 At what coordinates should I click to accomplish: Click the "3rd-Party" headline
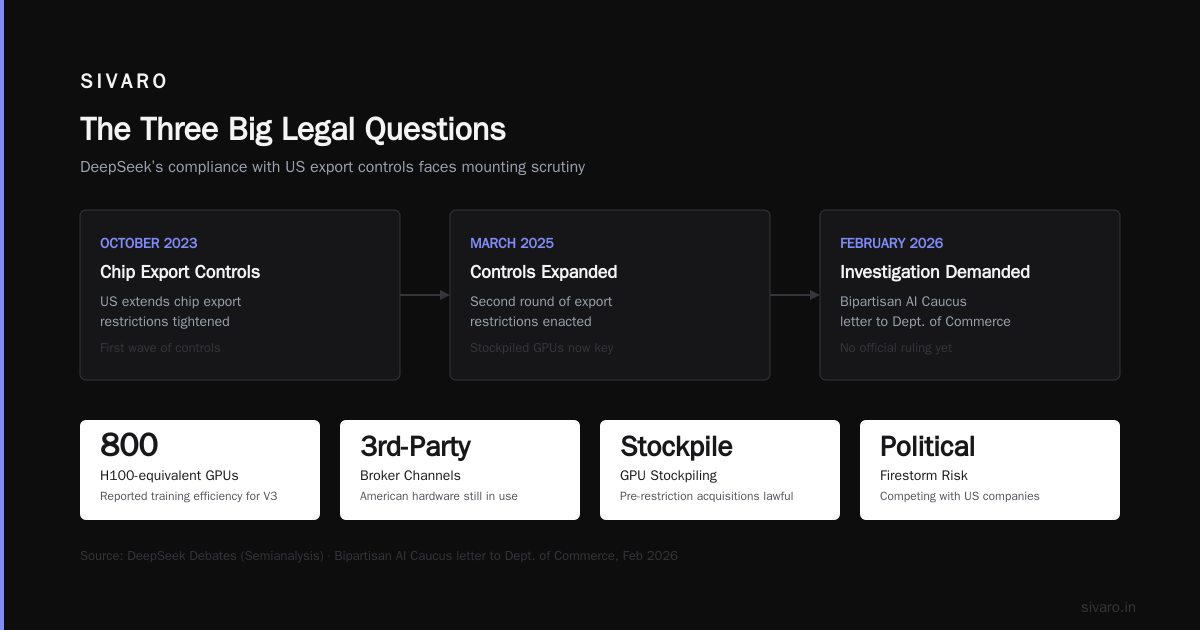(415, 446)
